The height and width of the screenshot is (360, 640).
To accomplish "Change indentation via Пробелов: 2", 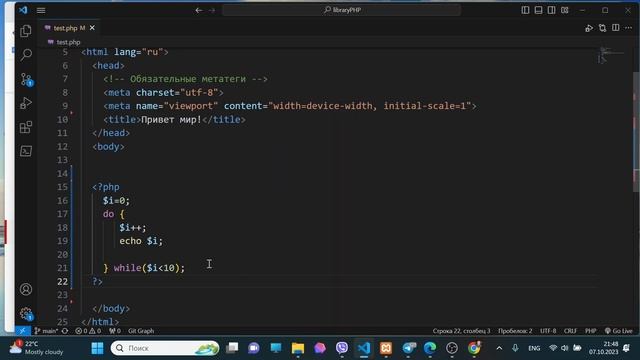I will point(515,331).
